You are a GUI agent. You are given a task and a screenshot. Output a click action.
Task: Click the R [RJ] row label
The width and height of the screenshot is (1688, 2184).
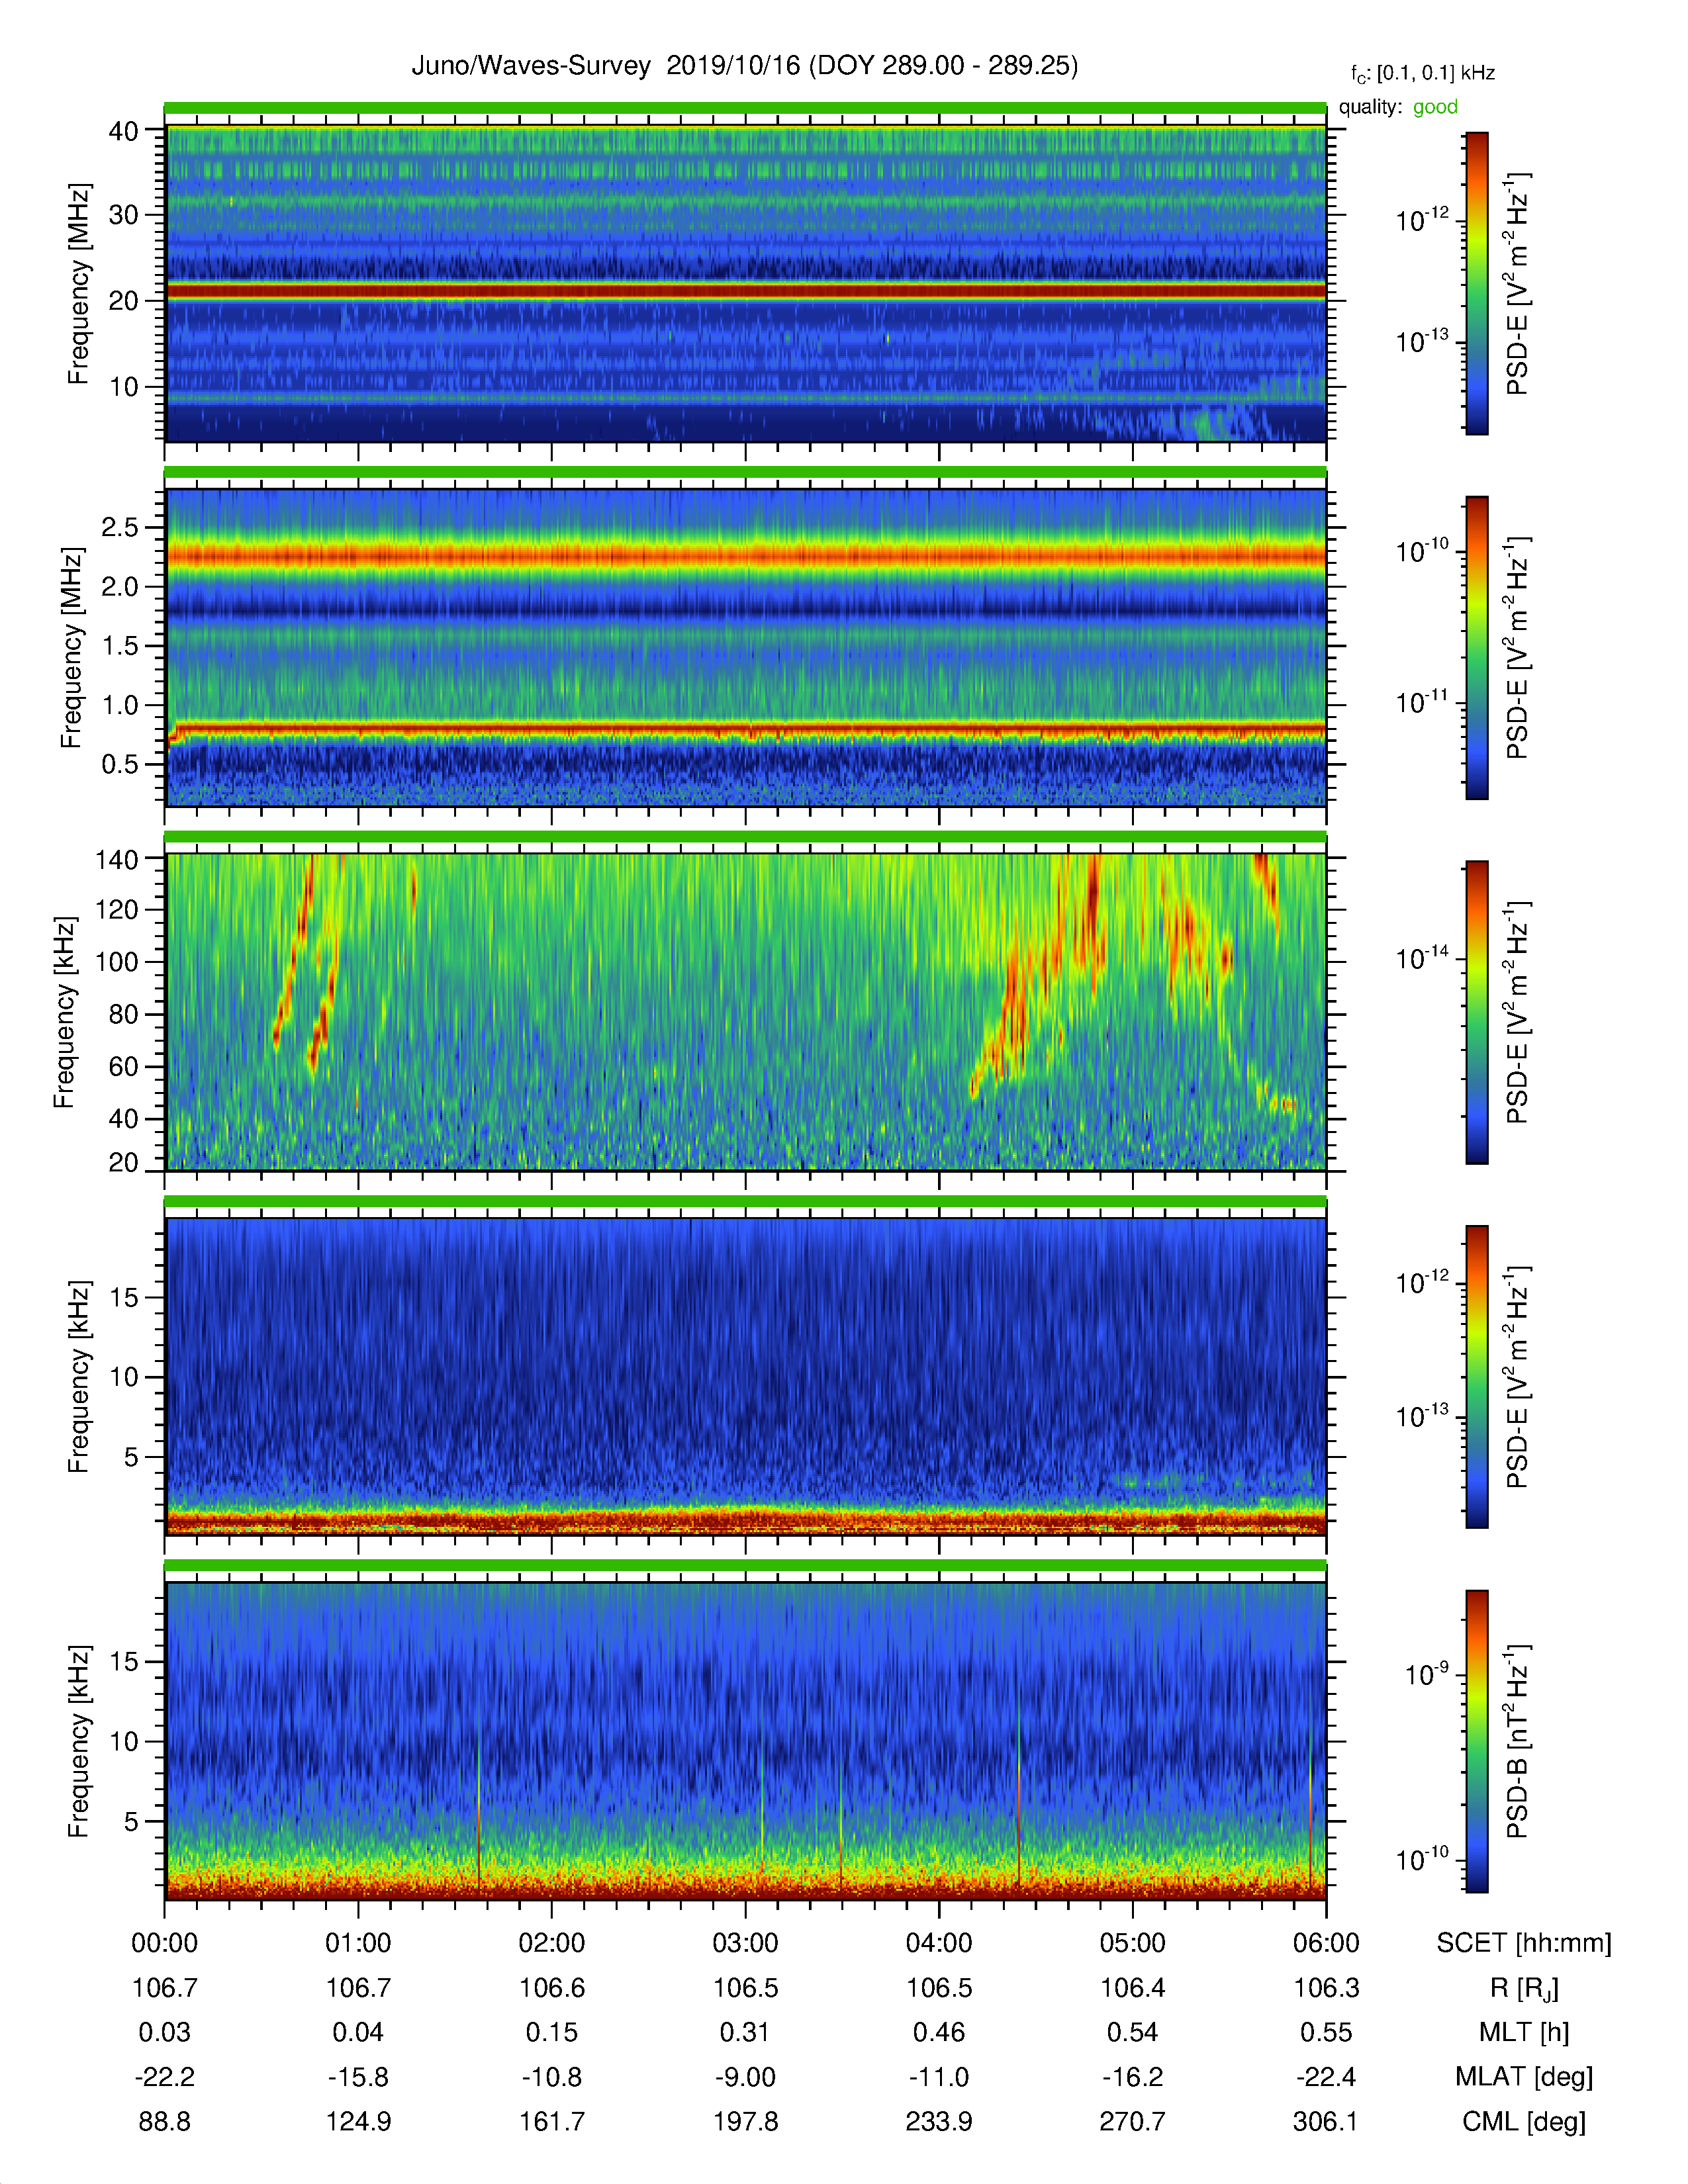tap(1524, 1988)
